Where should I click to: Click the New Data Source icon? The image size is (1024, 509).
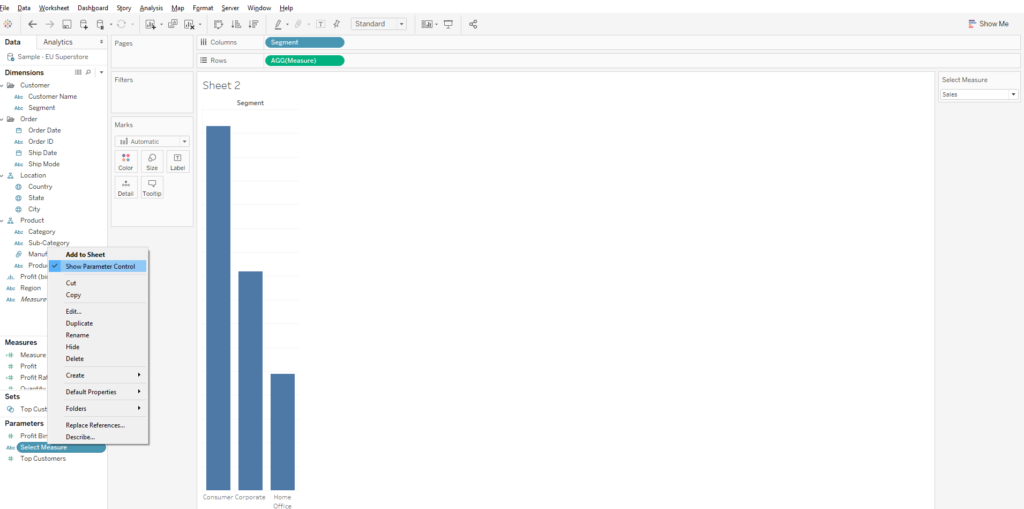[x=84, y=24]
